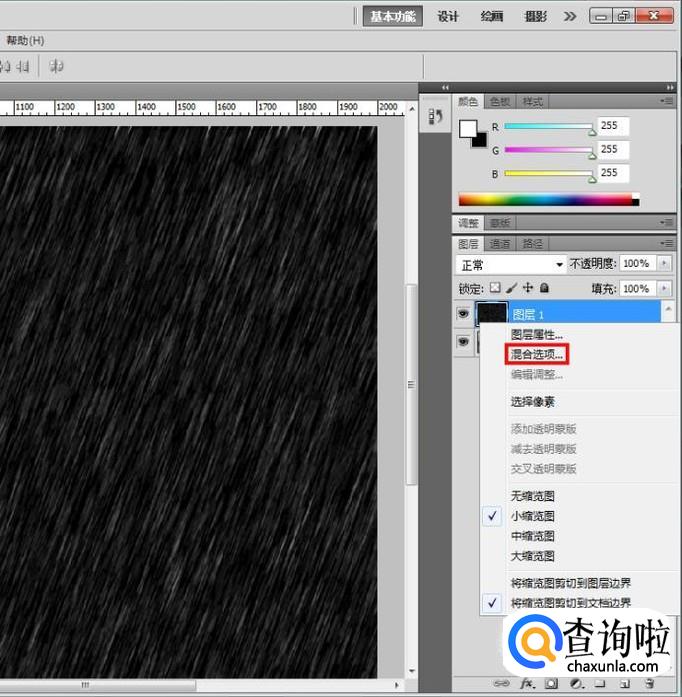Choose 混合选项 from the context menu
The height and width of the screenshot is (697, 682).
click(x=538, y=354)
